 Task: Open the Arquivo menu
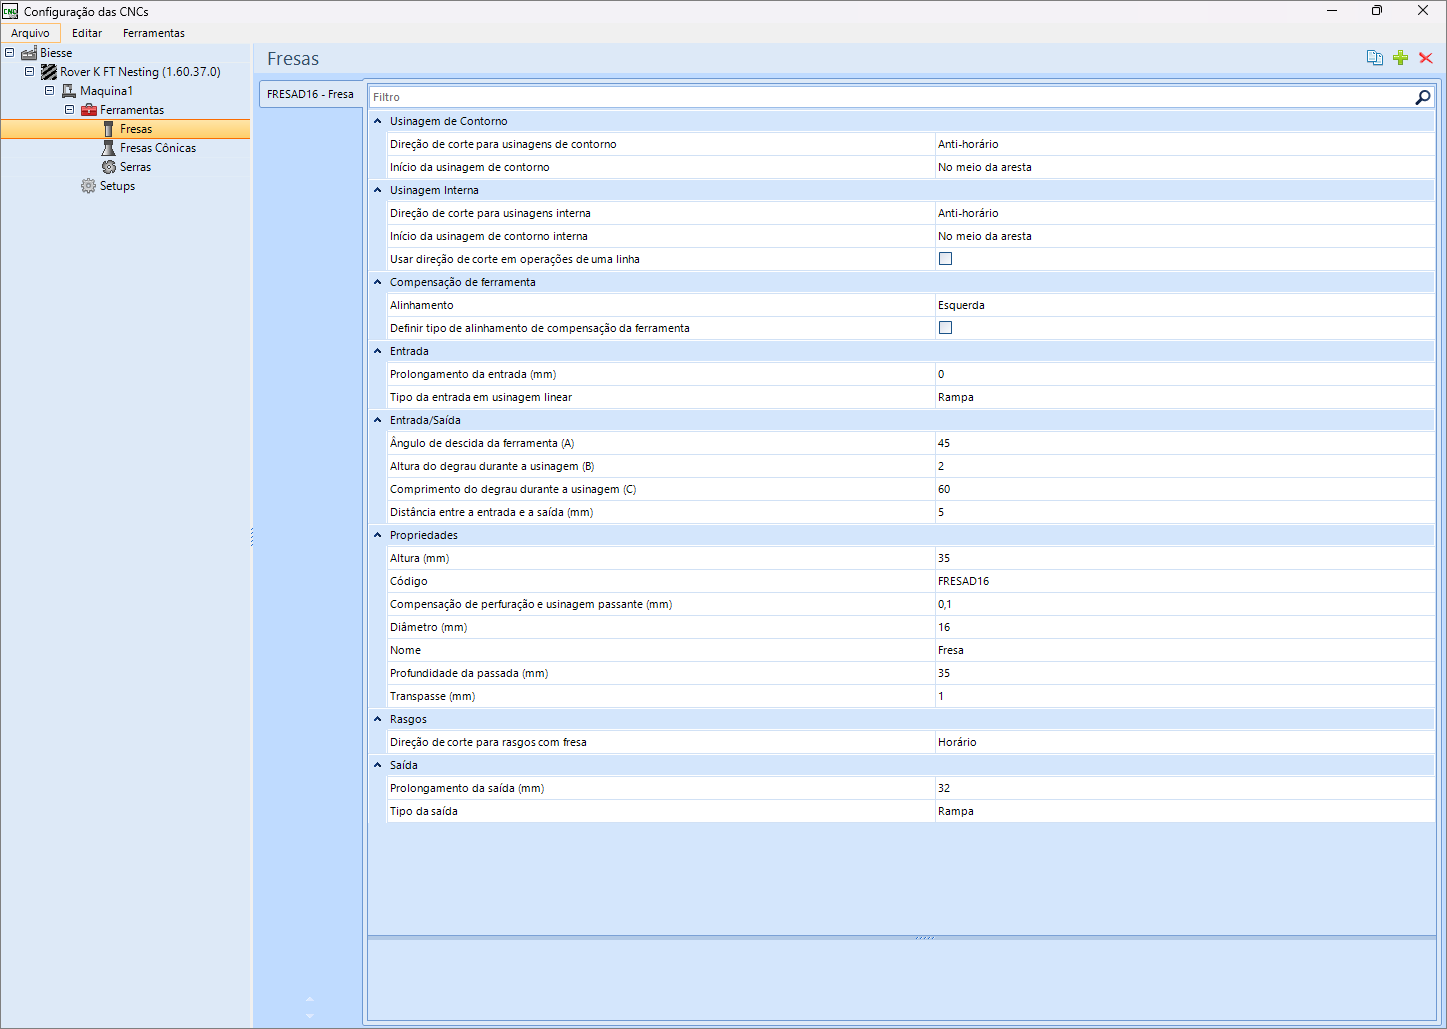click(x=30, y=33)
